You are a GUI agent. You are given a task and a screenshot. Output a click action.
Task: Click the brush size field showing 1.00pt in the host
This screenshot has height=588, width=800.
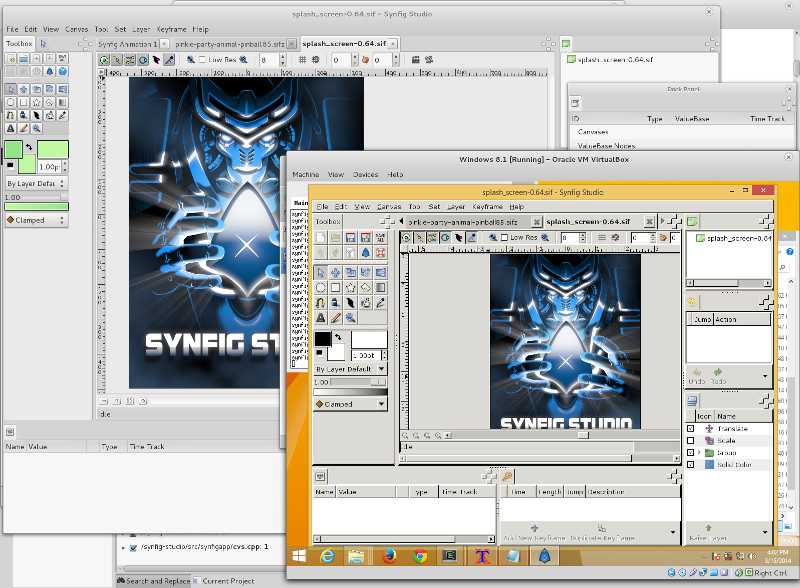point(49,166)
